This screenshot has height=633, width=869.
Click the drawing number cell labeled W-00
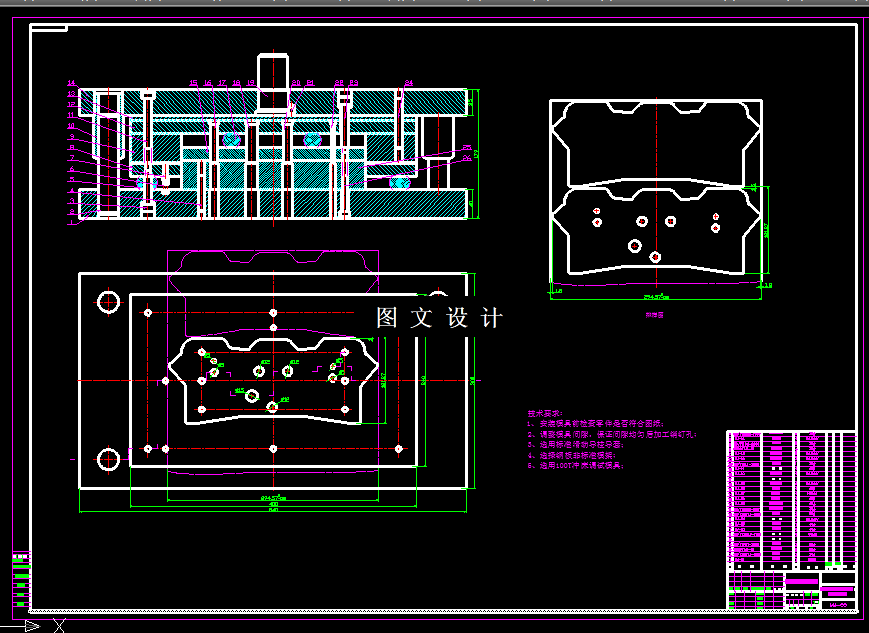[x=838, y=605]
